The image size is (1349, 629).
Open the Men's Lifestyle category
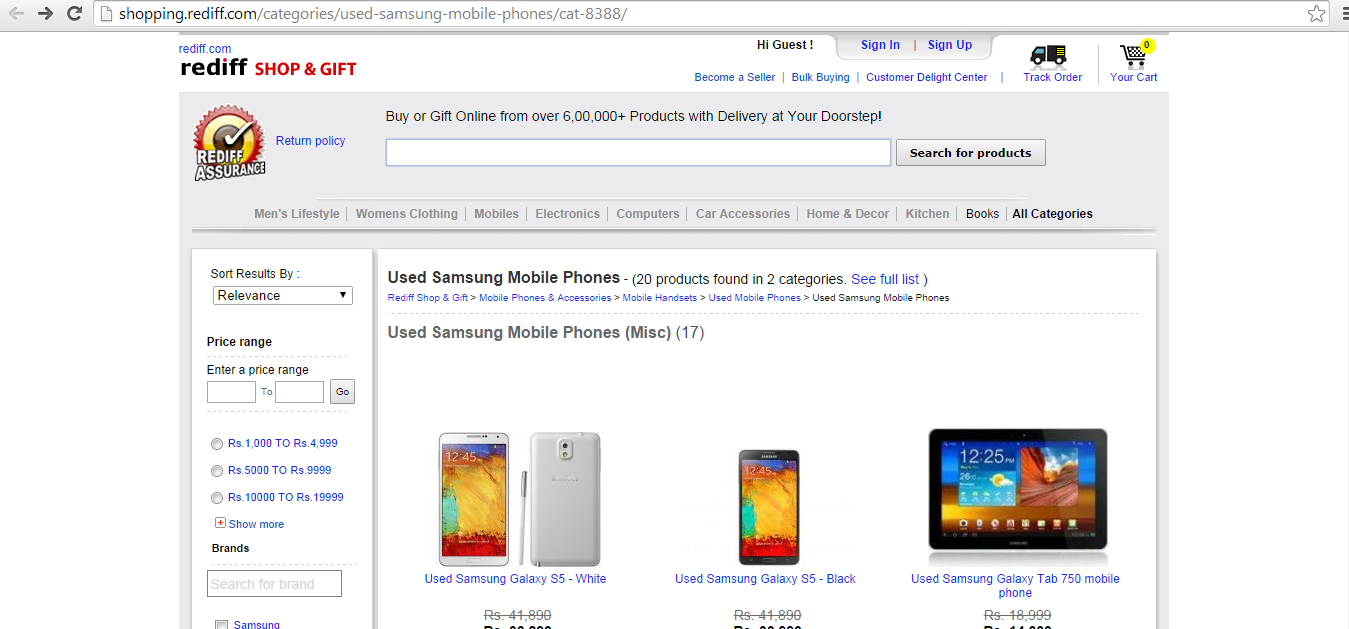(296, 214)
